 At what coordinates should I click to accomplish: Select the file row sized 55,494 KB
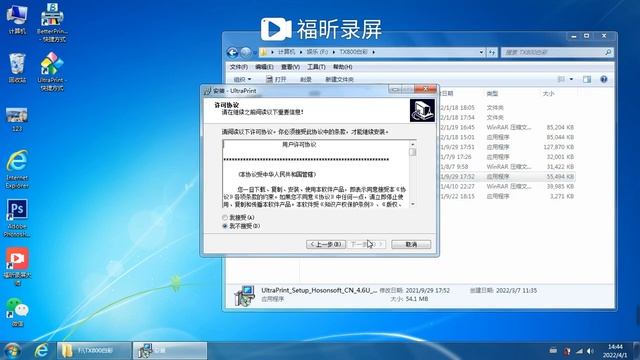click(508, 176)
